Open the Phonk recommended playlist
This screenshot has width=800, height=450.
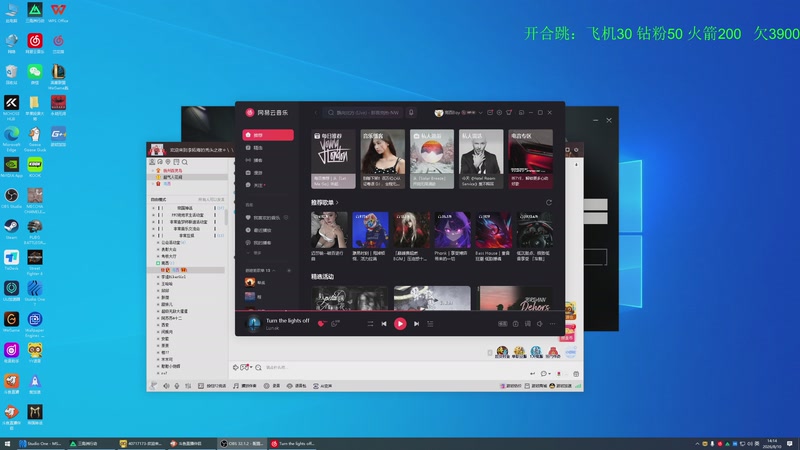pos(452,237)
